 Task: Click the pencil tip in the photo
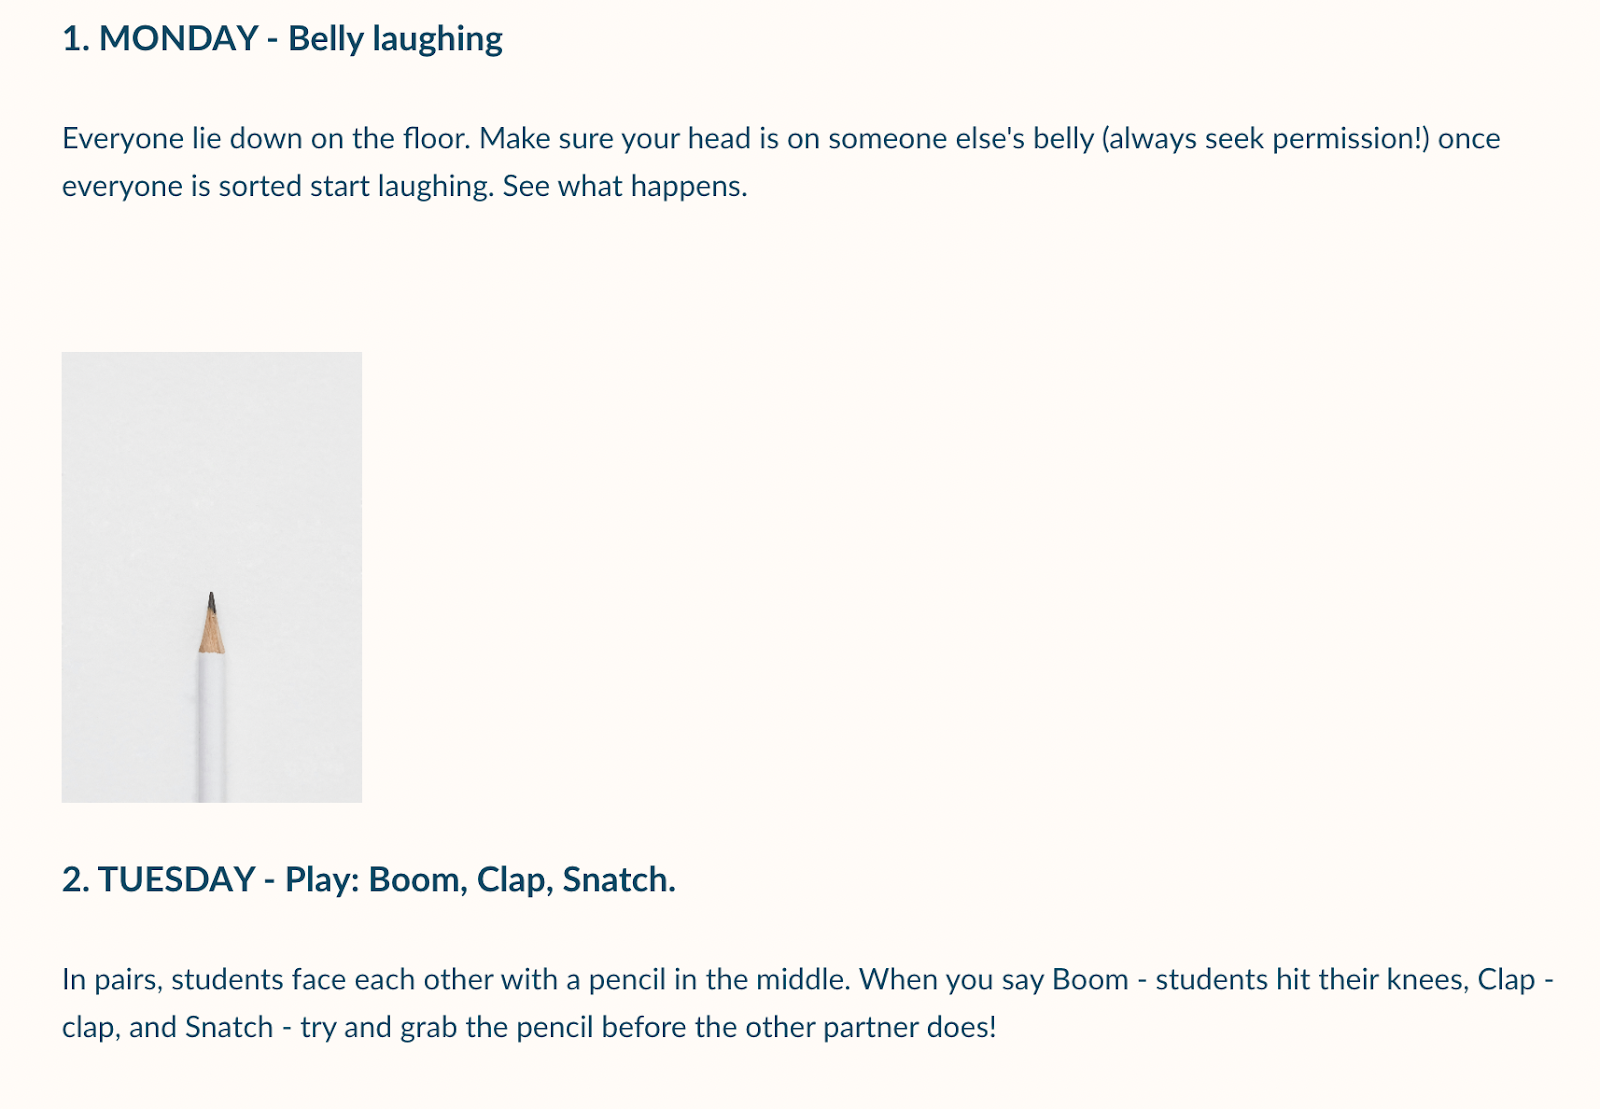211,620
